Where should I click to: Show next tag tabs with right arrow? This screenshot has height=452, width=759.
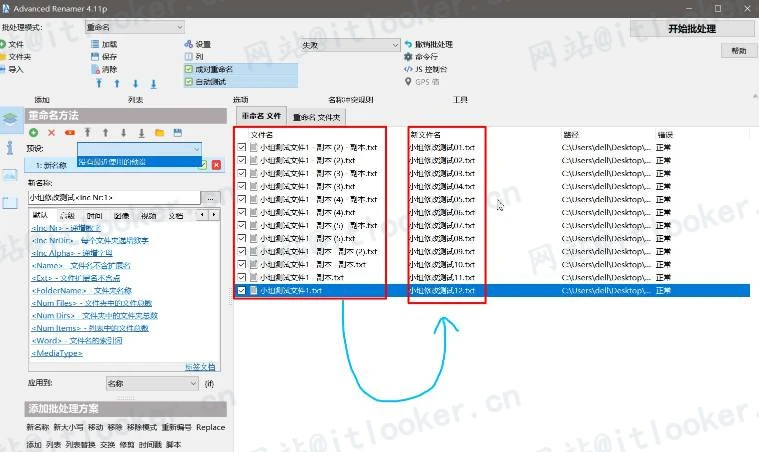click(213, 214)
